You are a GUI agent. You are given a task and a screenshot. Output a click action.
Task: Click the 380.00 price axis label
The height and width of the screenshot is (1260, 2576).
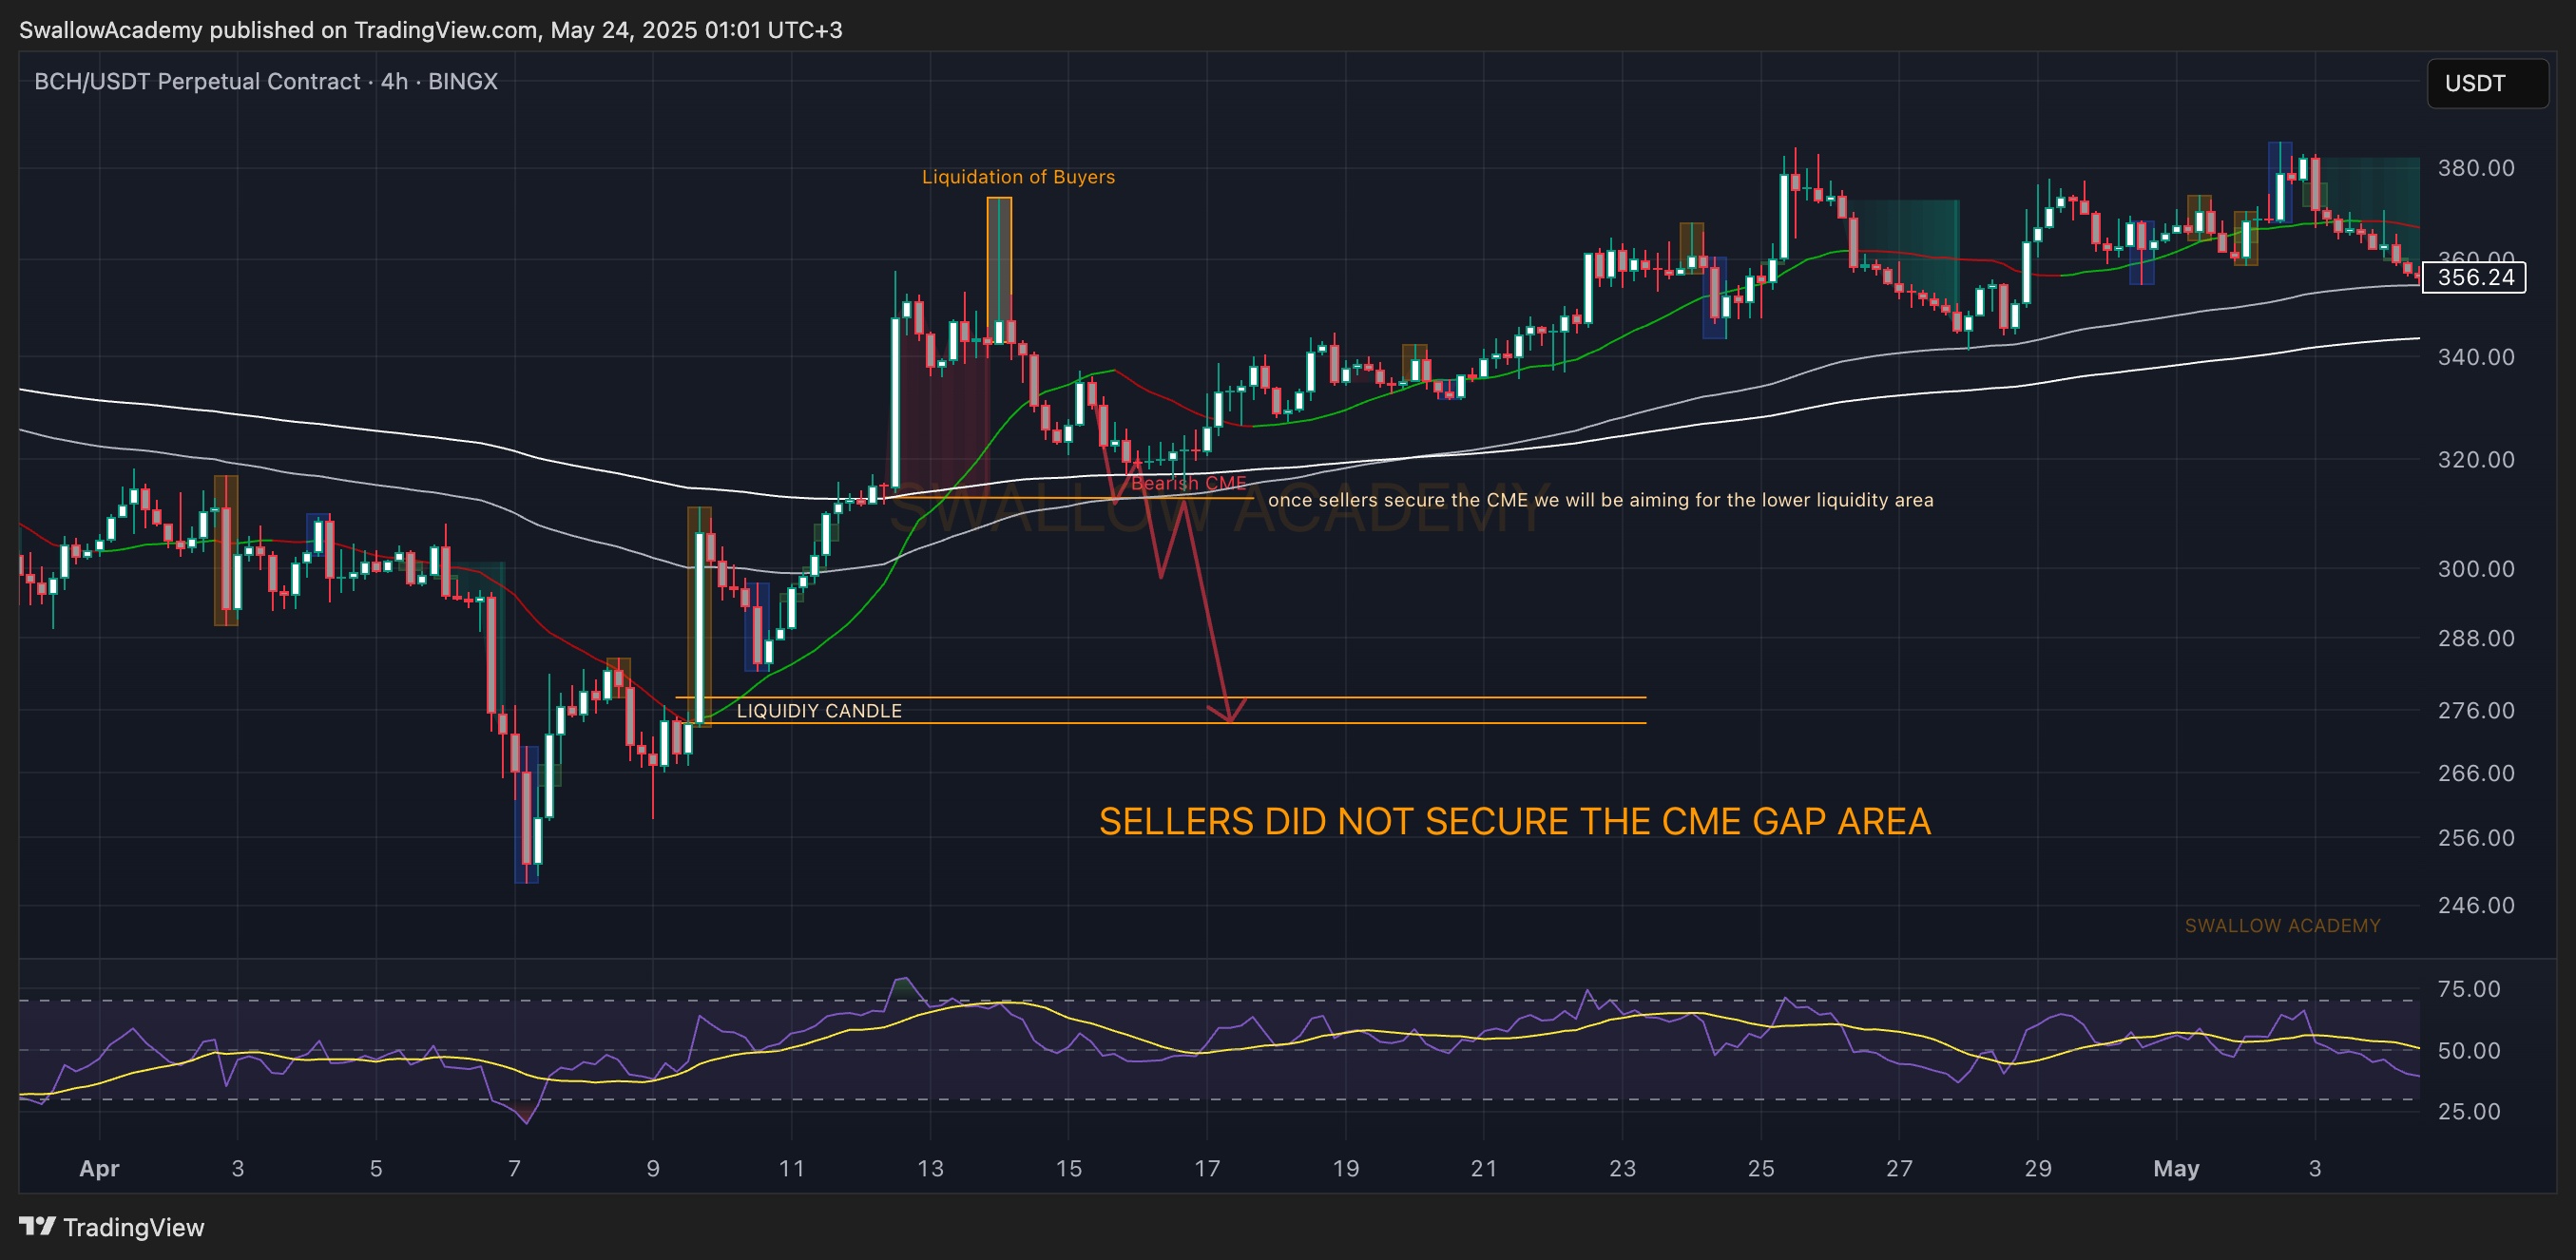click(2476, 168)
